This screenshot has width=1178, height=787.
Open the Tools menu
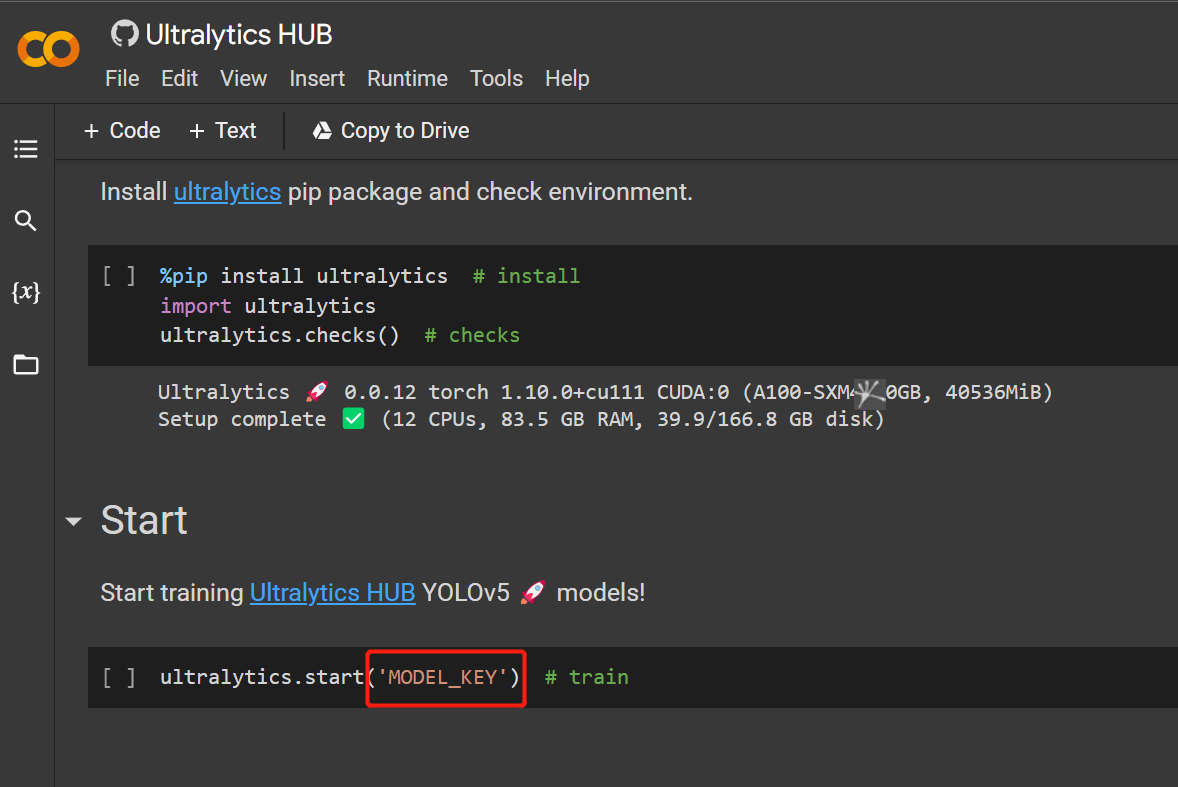[x=496, y=78]
